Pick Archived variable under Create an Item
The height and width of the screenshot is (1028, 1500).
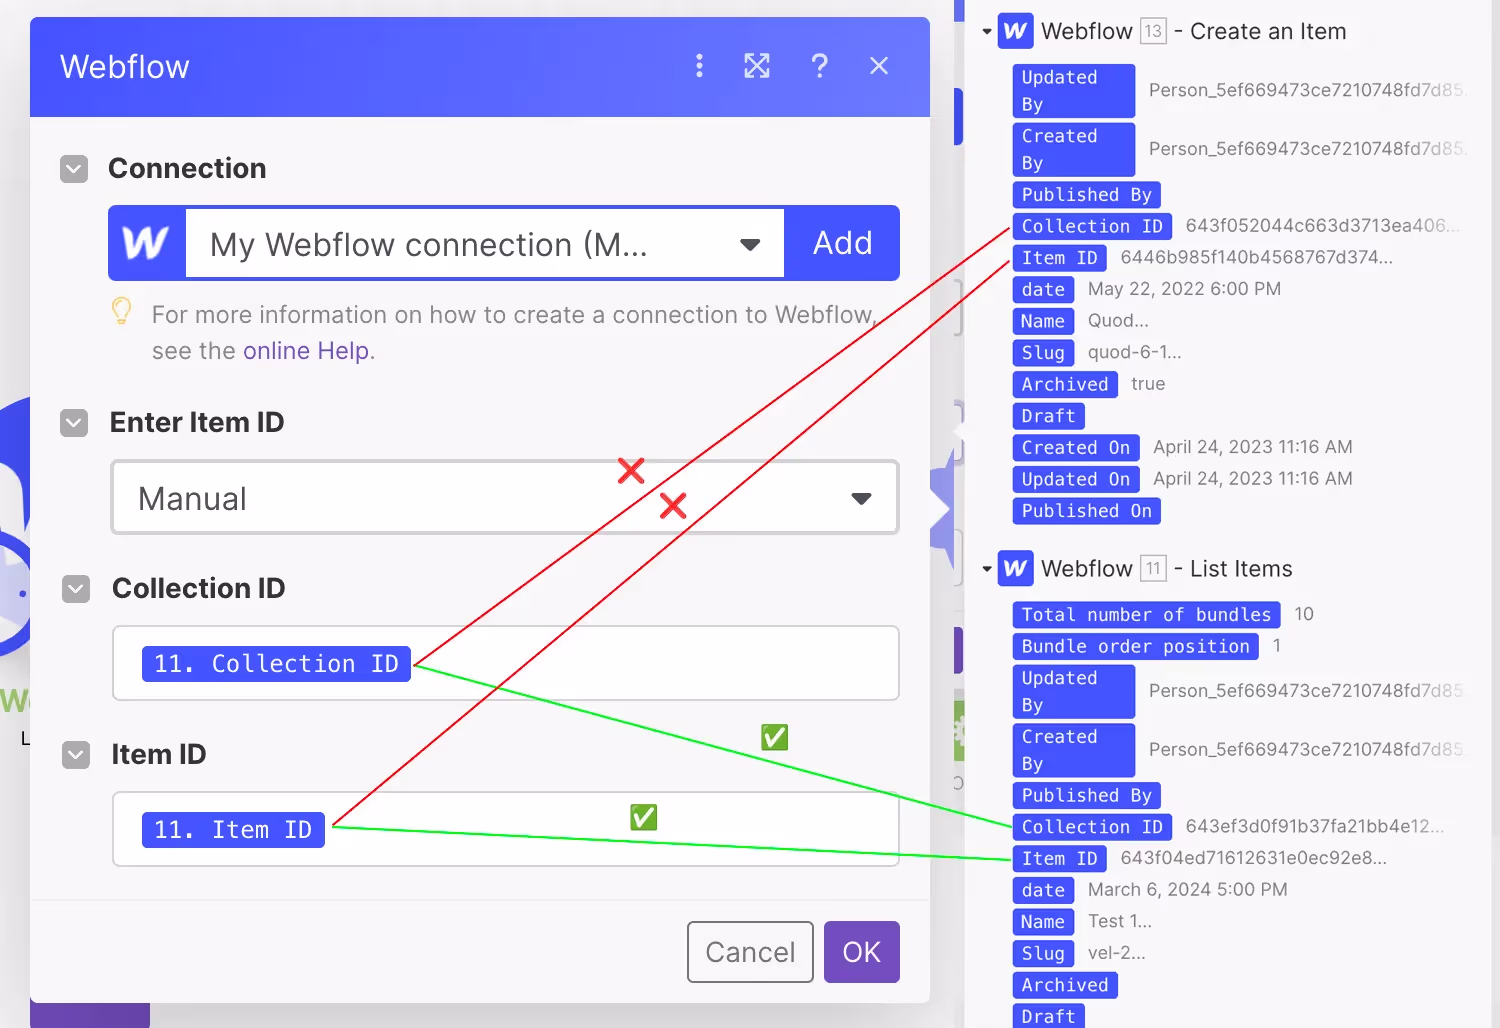1065,384
